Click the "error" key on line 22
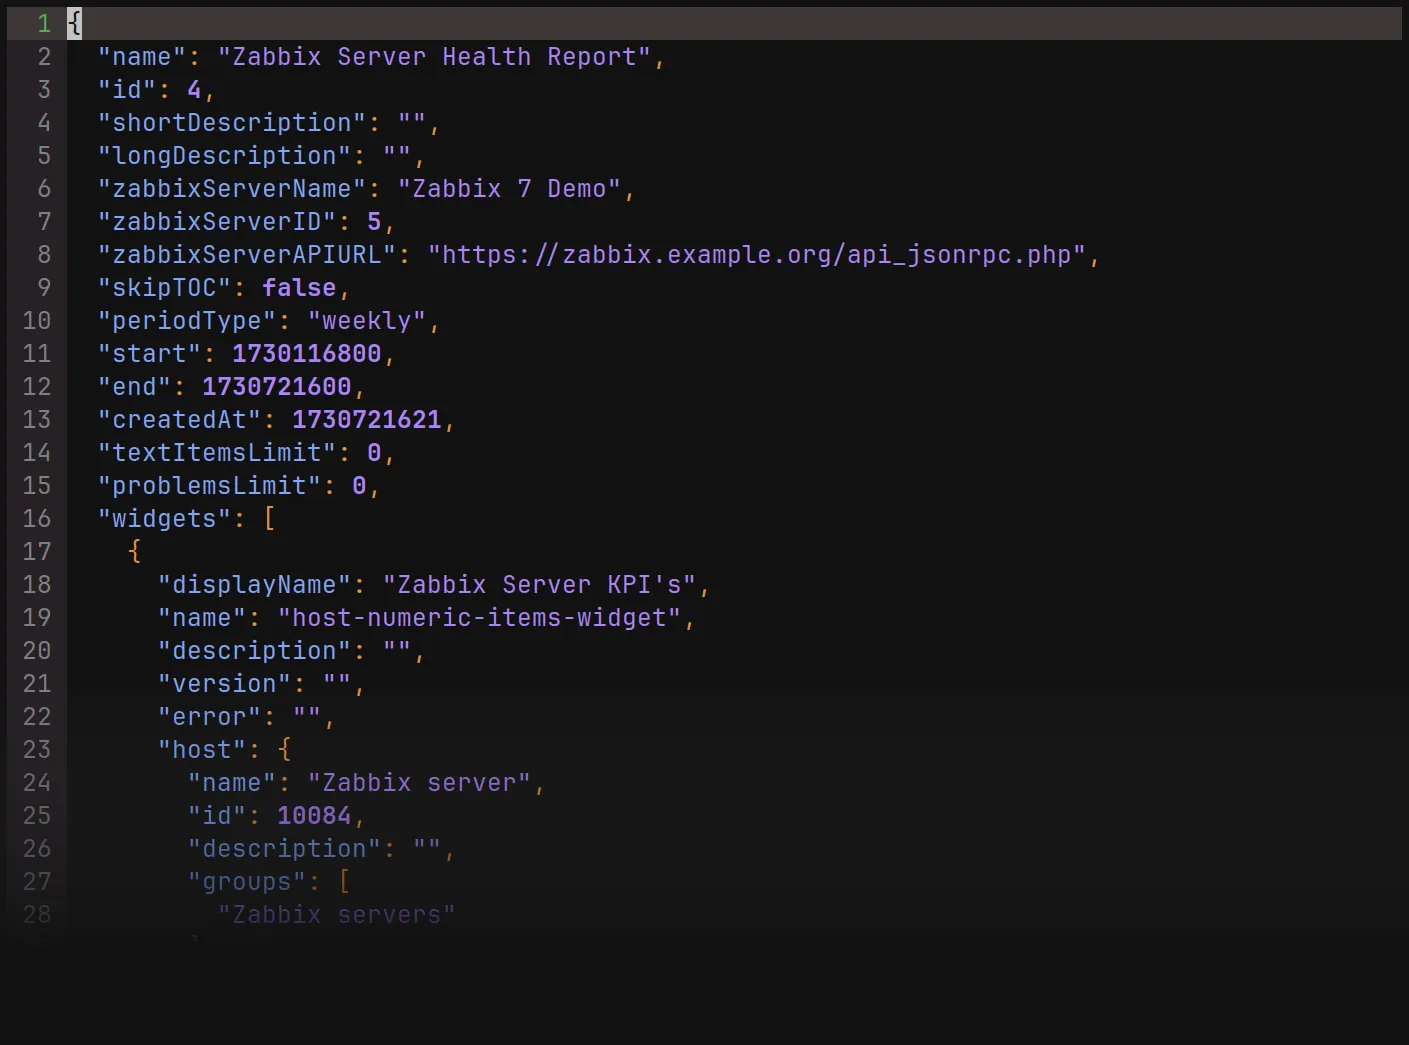This screenshot has height=1045, width=1409. point(209,717)
